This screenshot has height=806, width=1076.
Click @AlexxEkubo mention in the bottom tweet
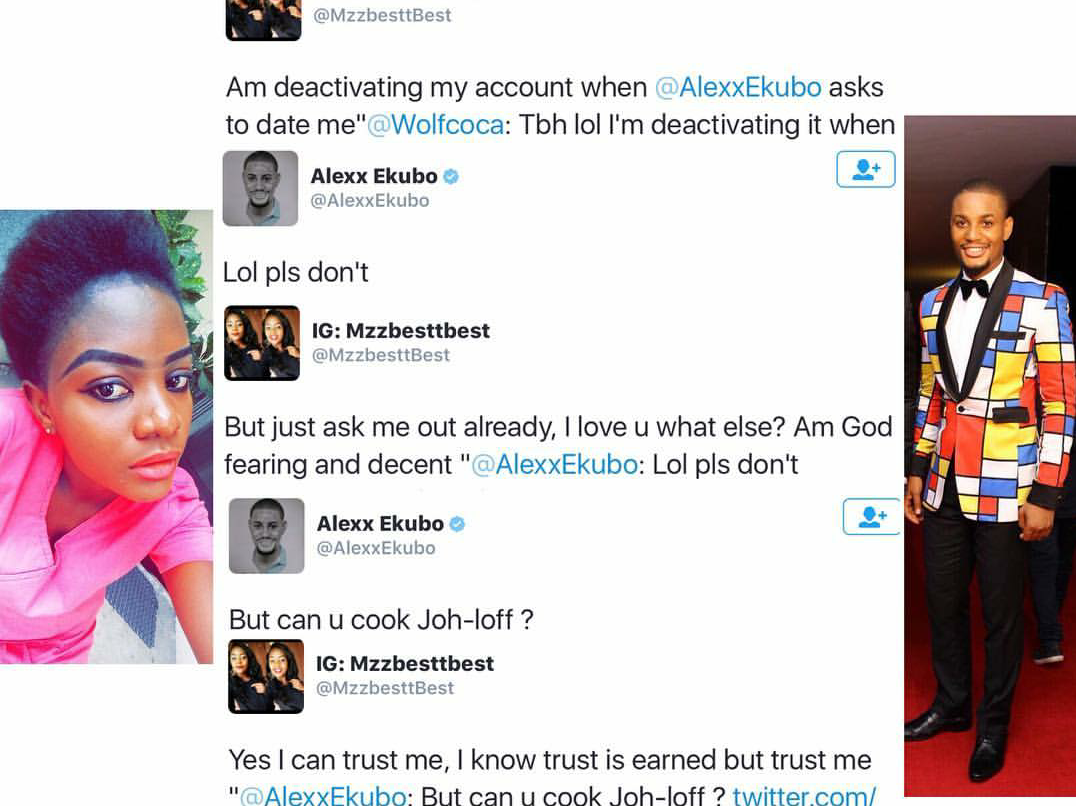[323, 795]
